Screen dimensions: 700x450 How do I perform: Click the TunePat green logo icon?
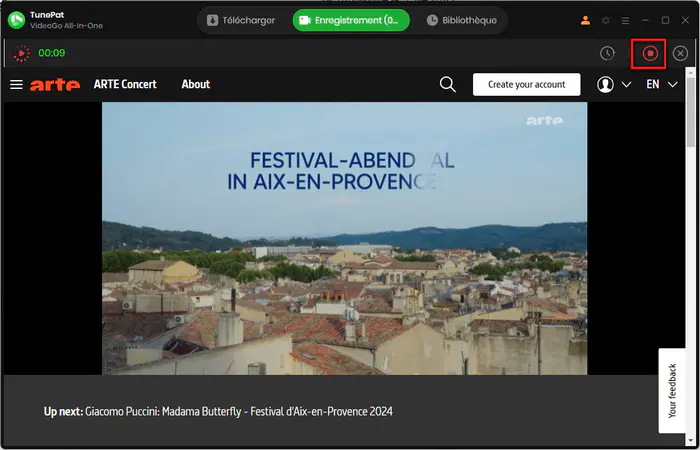tap(16, 20)
